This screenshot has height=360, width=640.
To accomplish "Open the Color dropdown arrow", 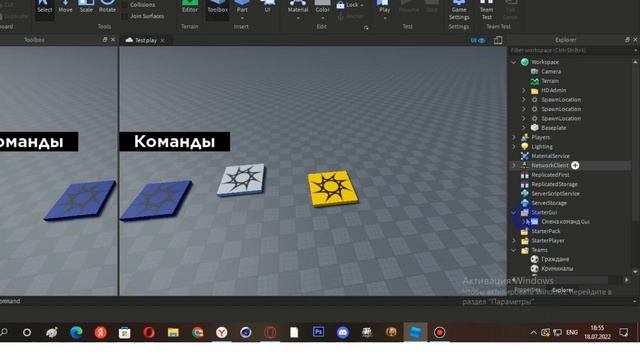I will (322, 18).
